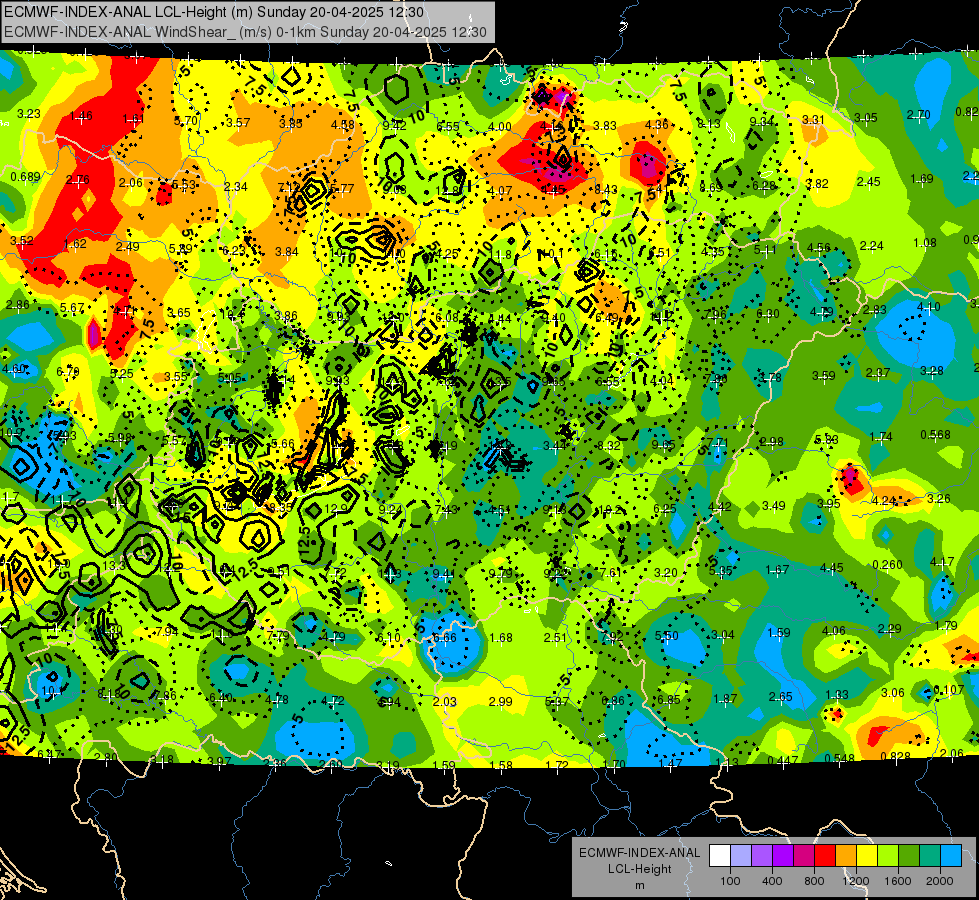979x900 pixels.
Task: Click the shear value 4.10
Action: (x=928, y=307)
